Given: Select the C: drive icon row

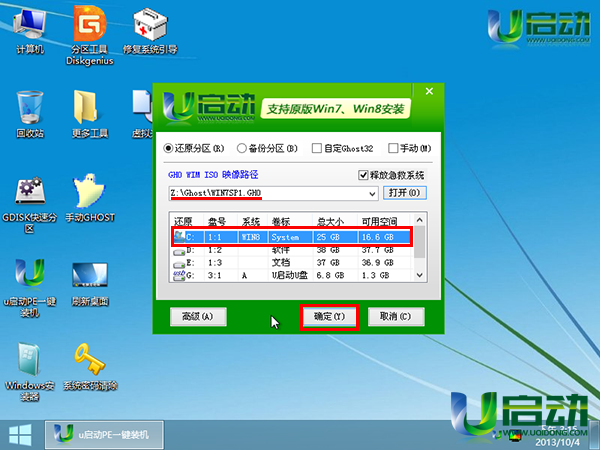Looking at the screenshot, I should click(x=292, y=237).
